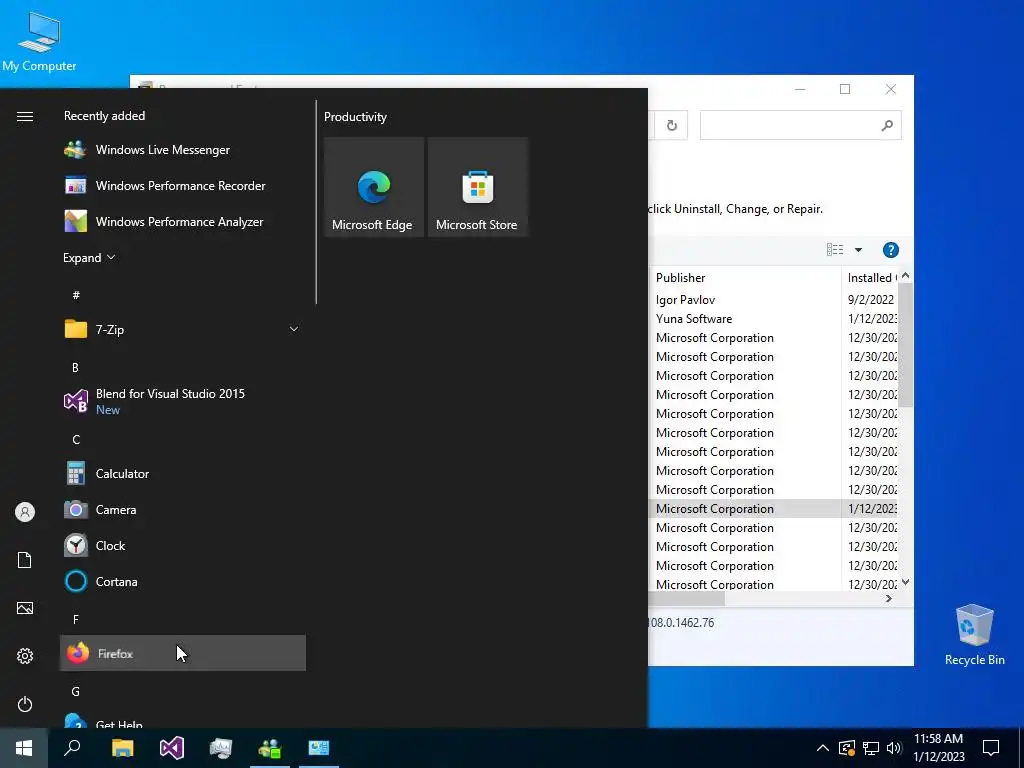This screenshot has height=768, width=1024.
Task: Open the view options dropdown arrow
Action: (x=858, y=250)
